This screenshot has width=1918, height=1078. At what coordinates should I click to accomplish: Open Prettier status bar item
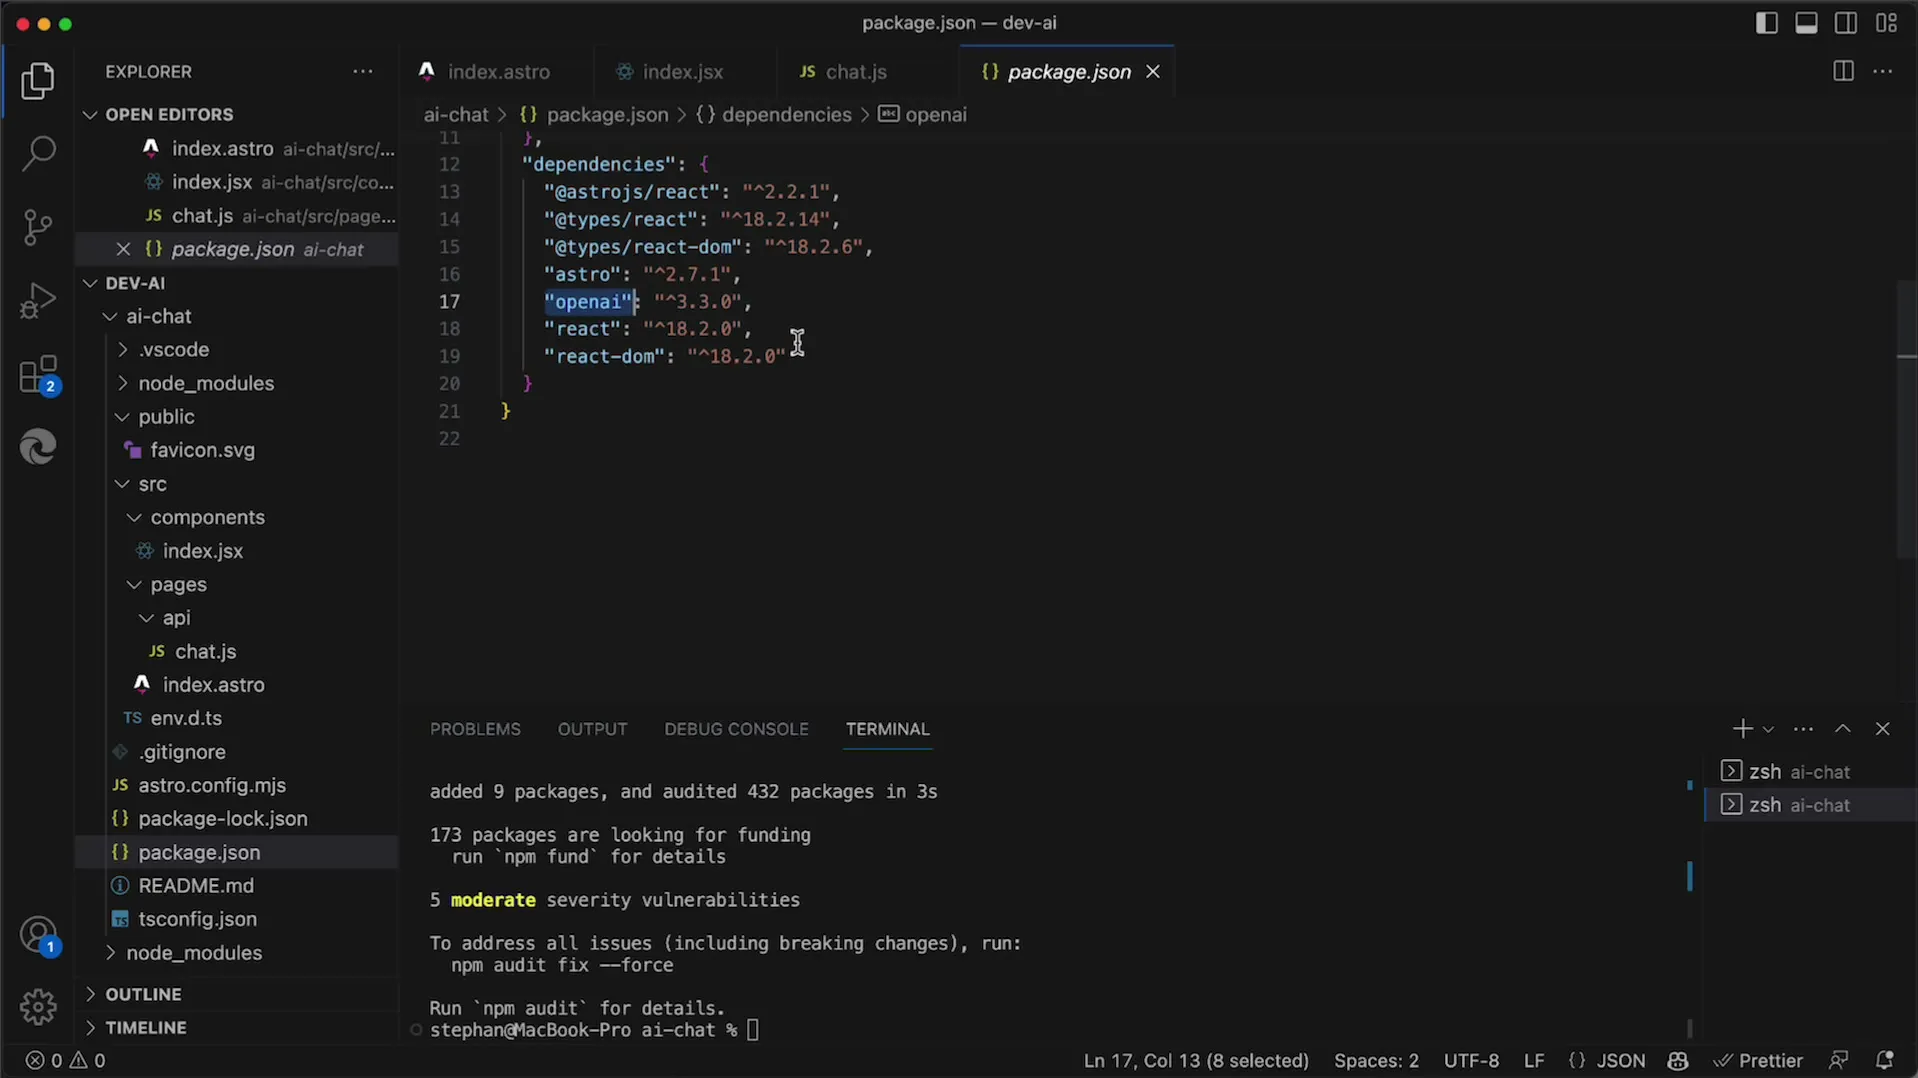pos(1758,1060)
